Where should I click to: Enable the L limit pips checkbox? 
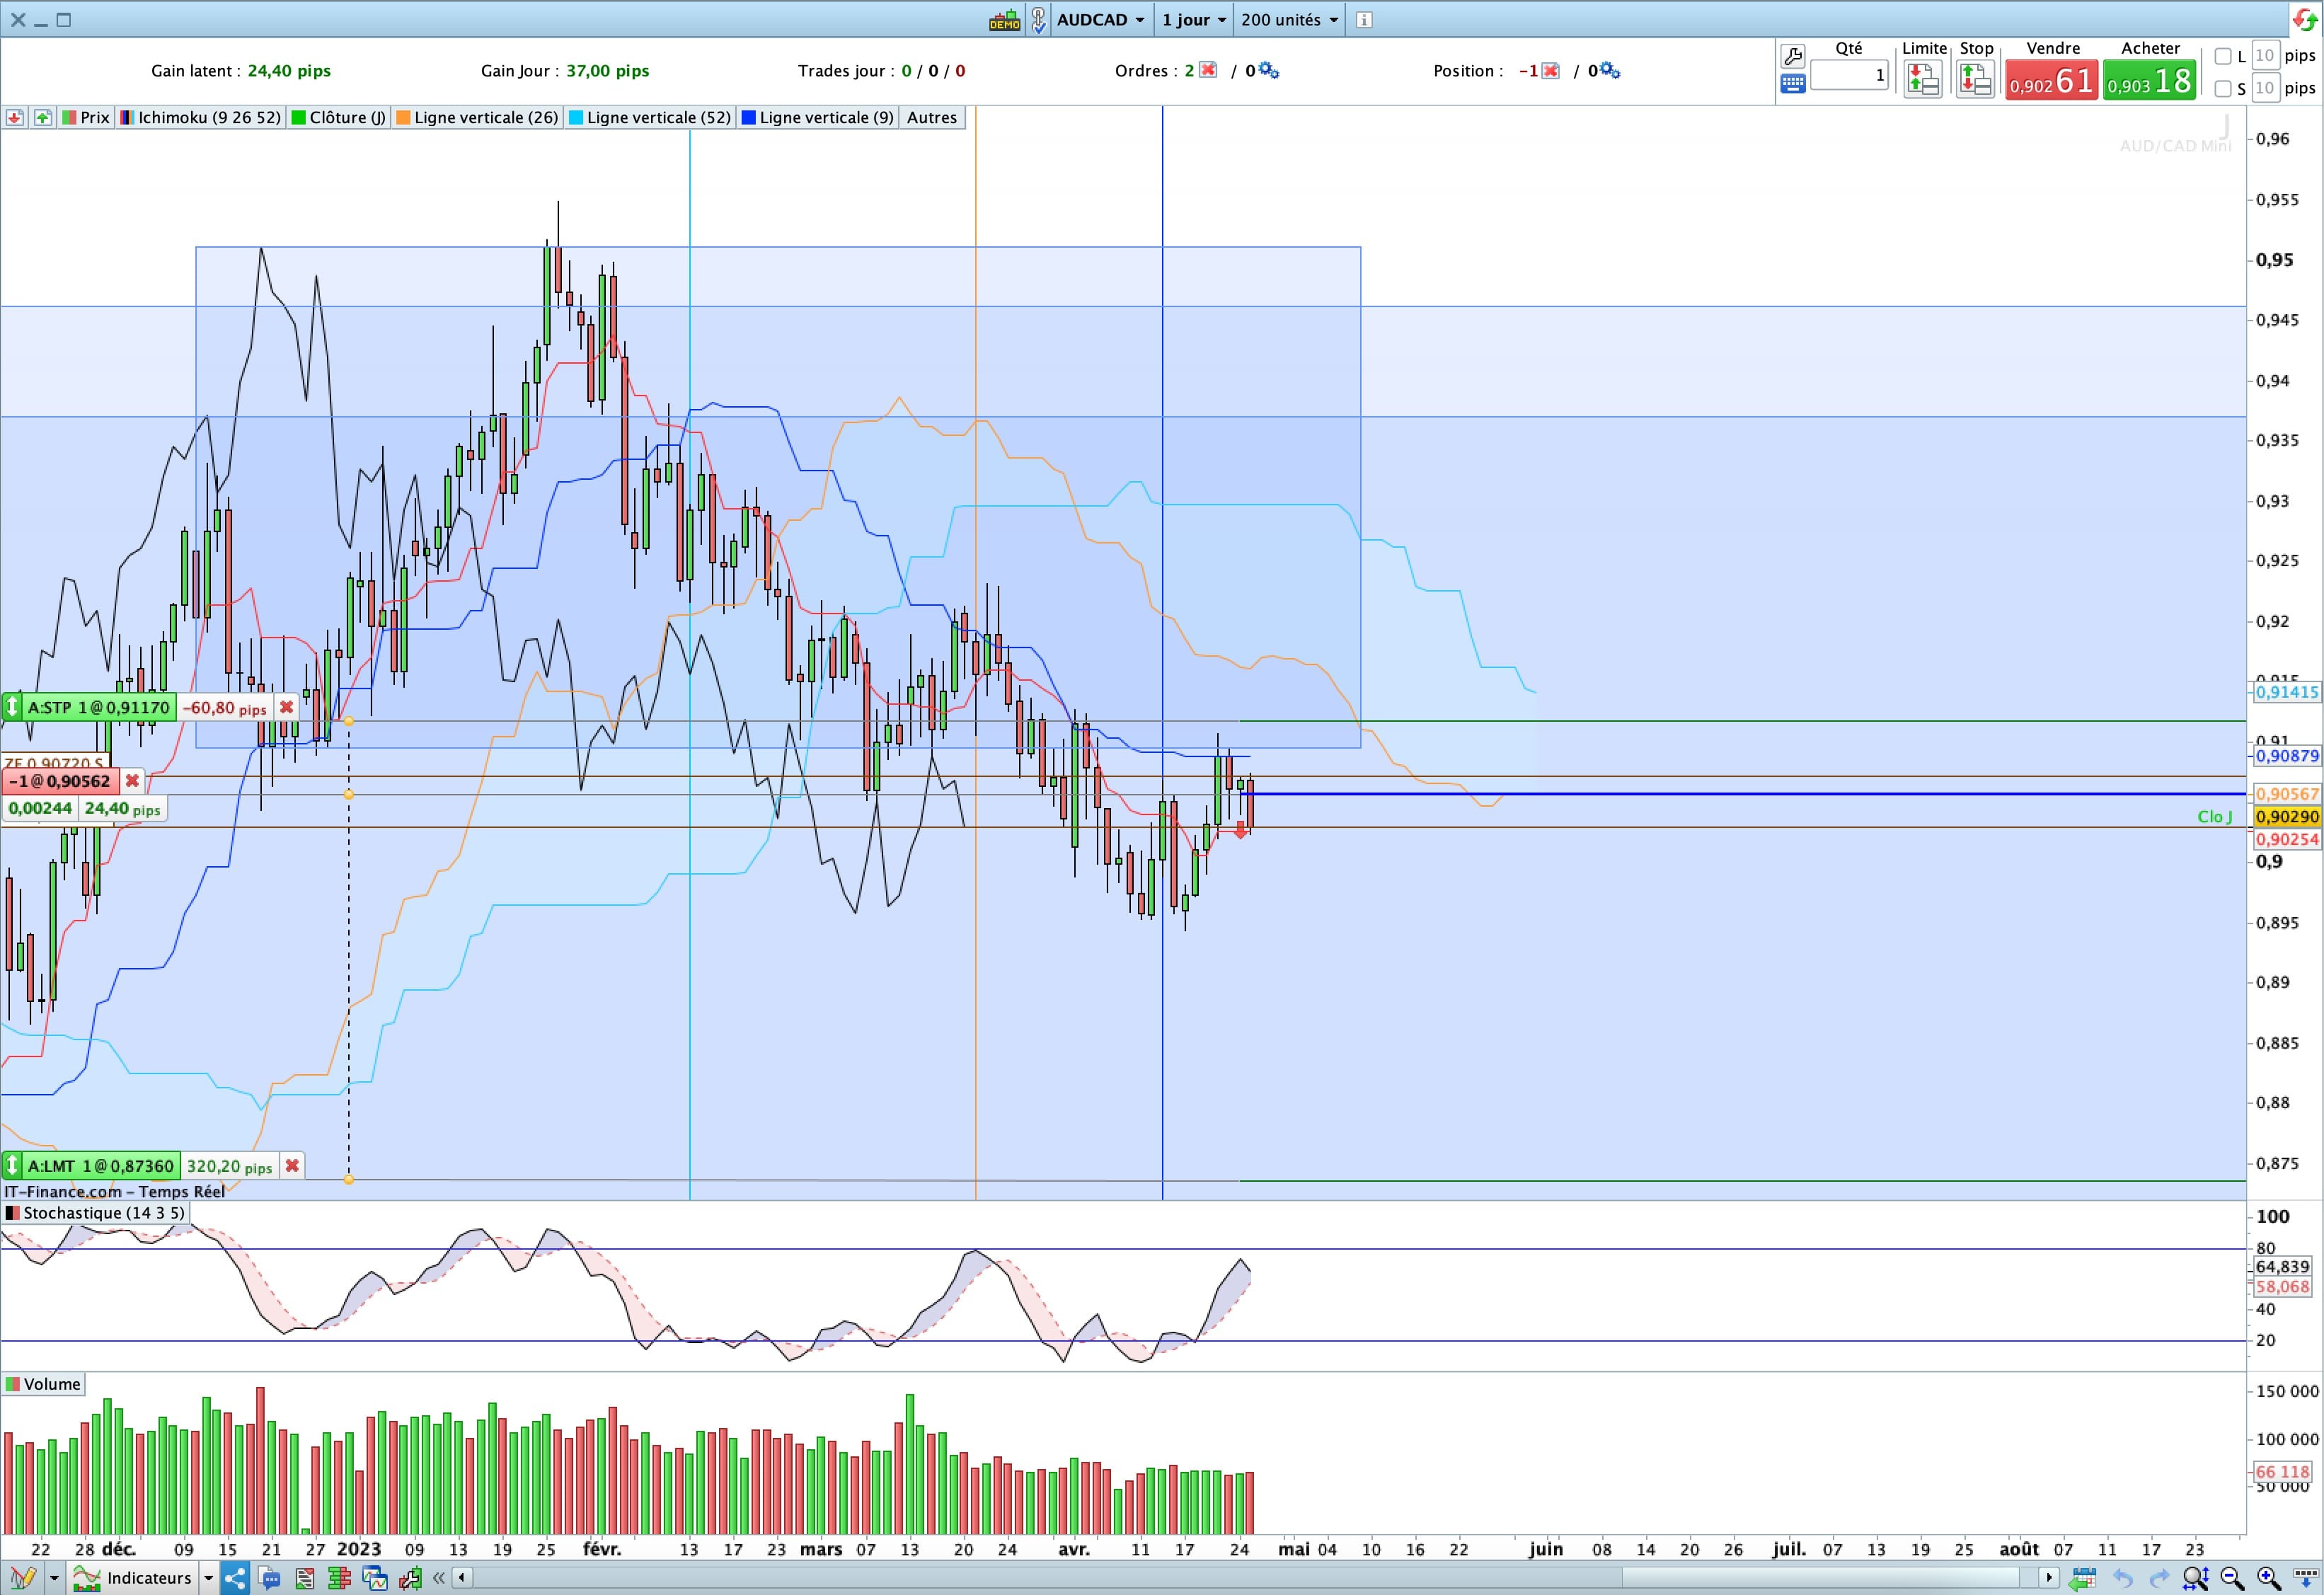[x=2223, y=56]
